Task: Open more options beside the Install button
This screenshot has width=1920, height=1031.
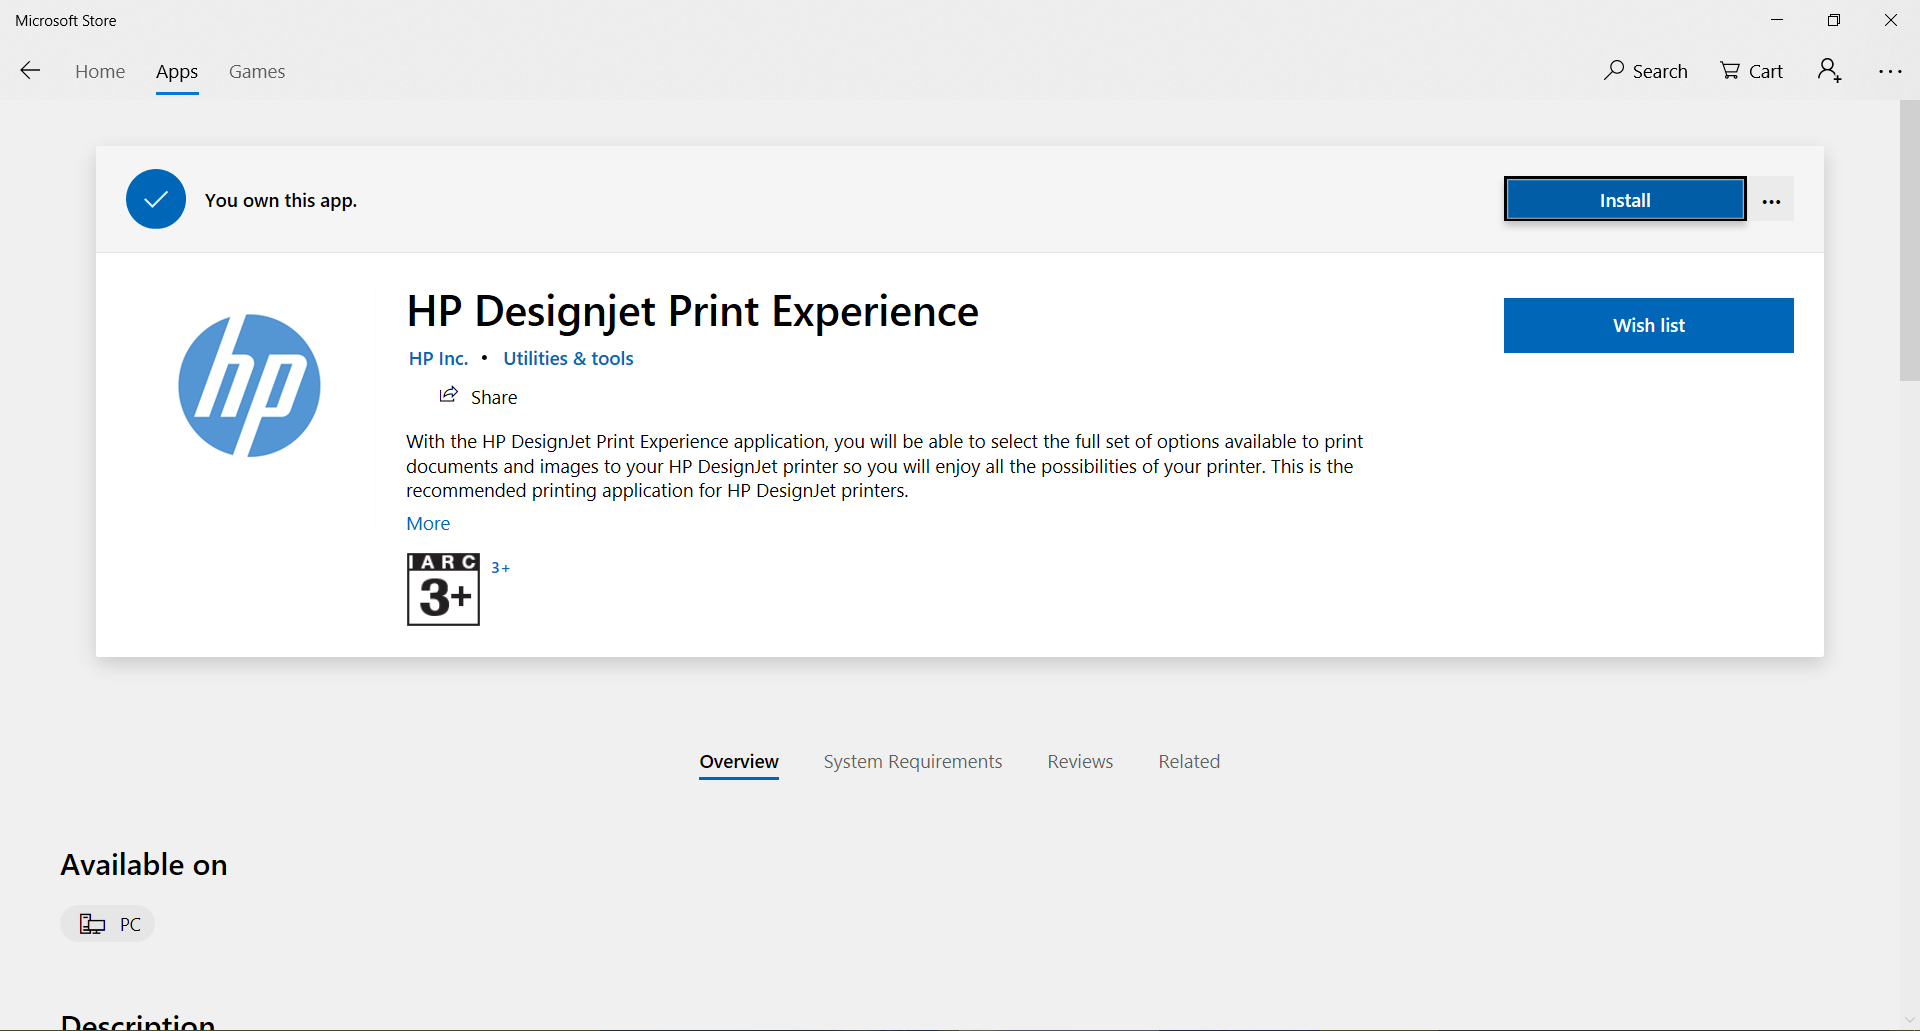Action: pyautogui.click(x=1771, y=200)
